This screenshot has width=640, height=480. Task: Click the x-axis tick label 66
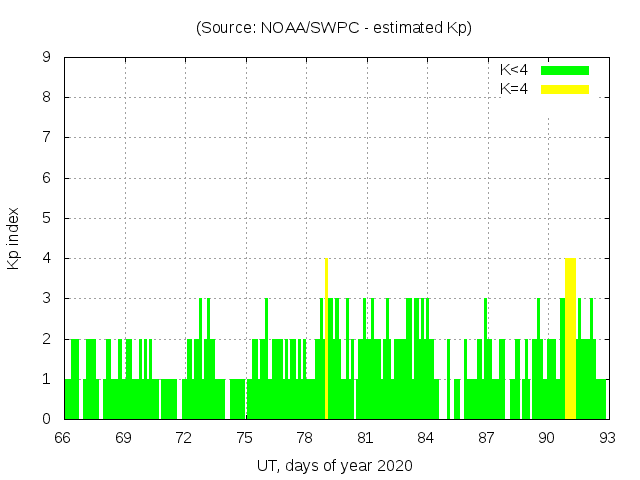(x=63, y=438)
